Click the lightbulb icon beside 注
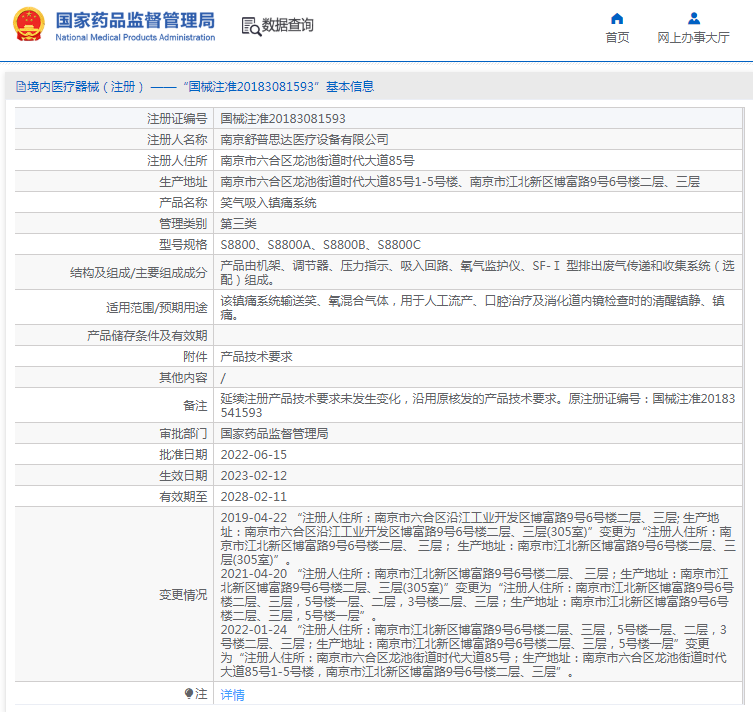The width and height of the screenshot is (753, 712). click(x=188, y=693)
